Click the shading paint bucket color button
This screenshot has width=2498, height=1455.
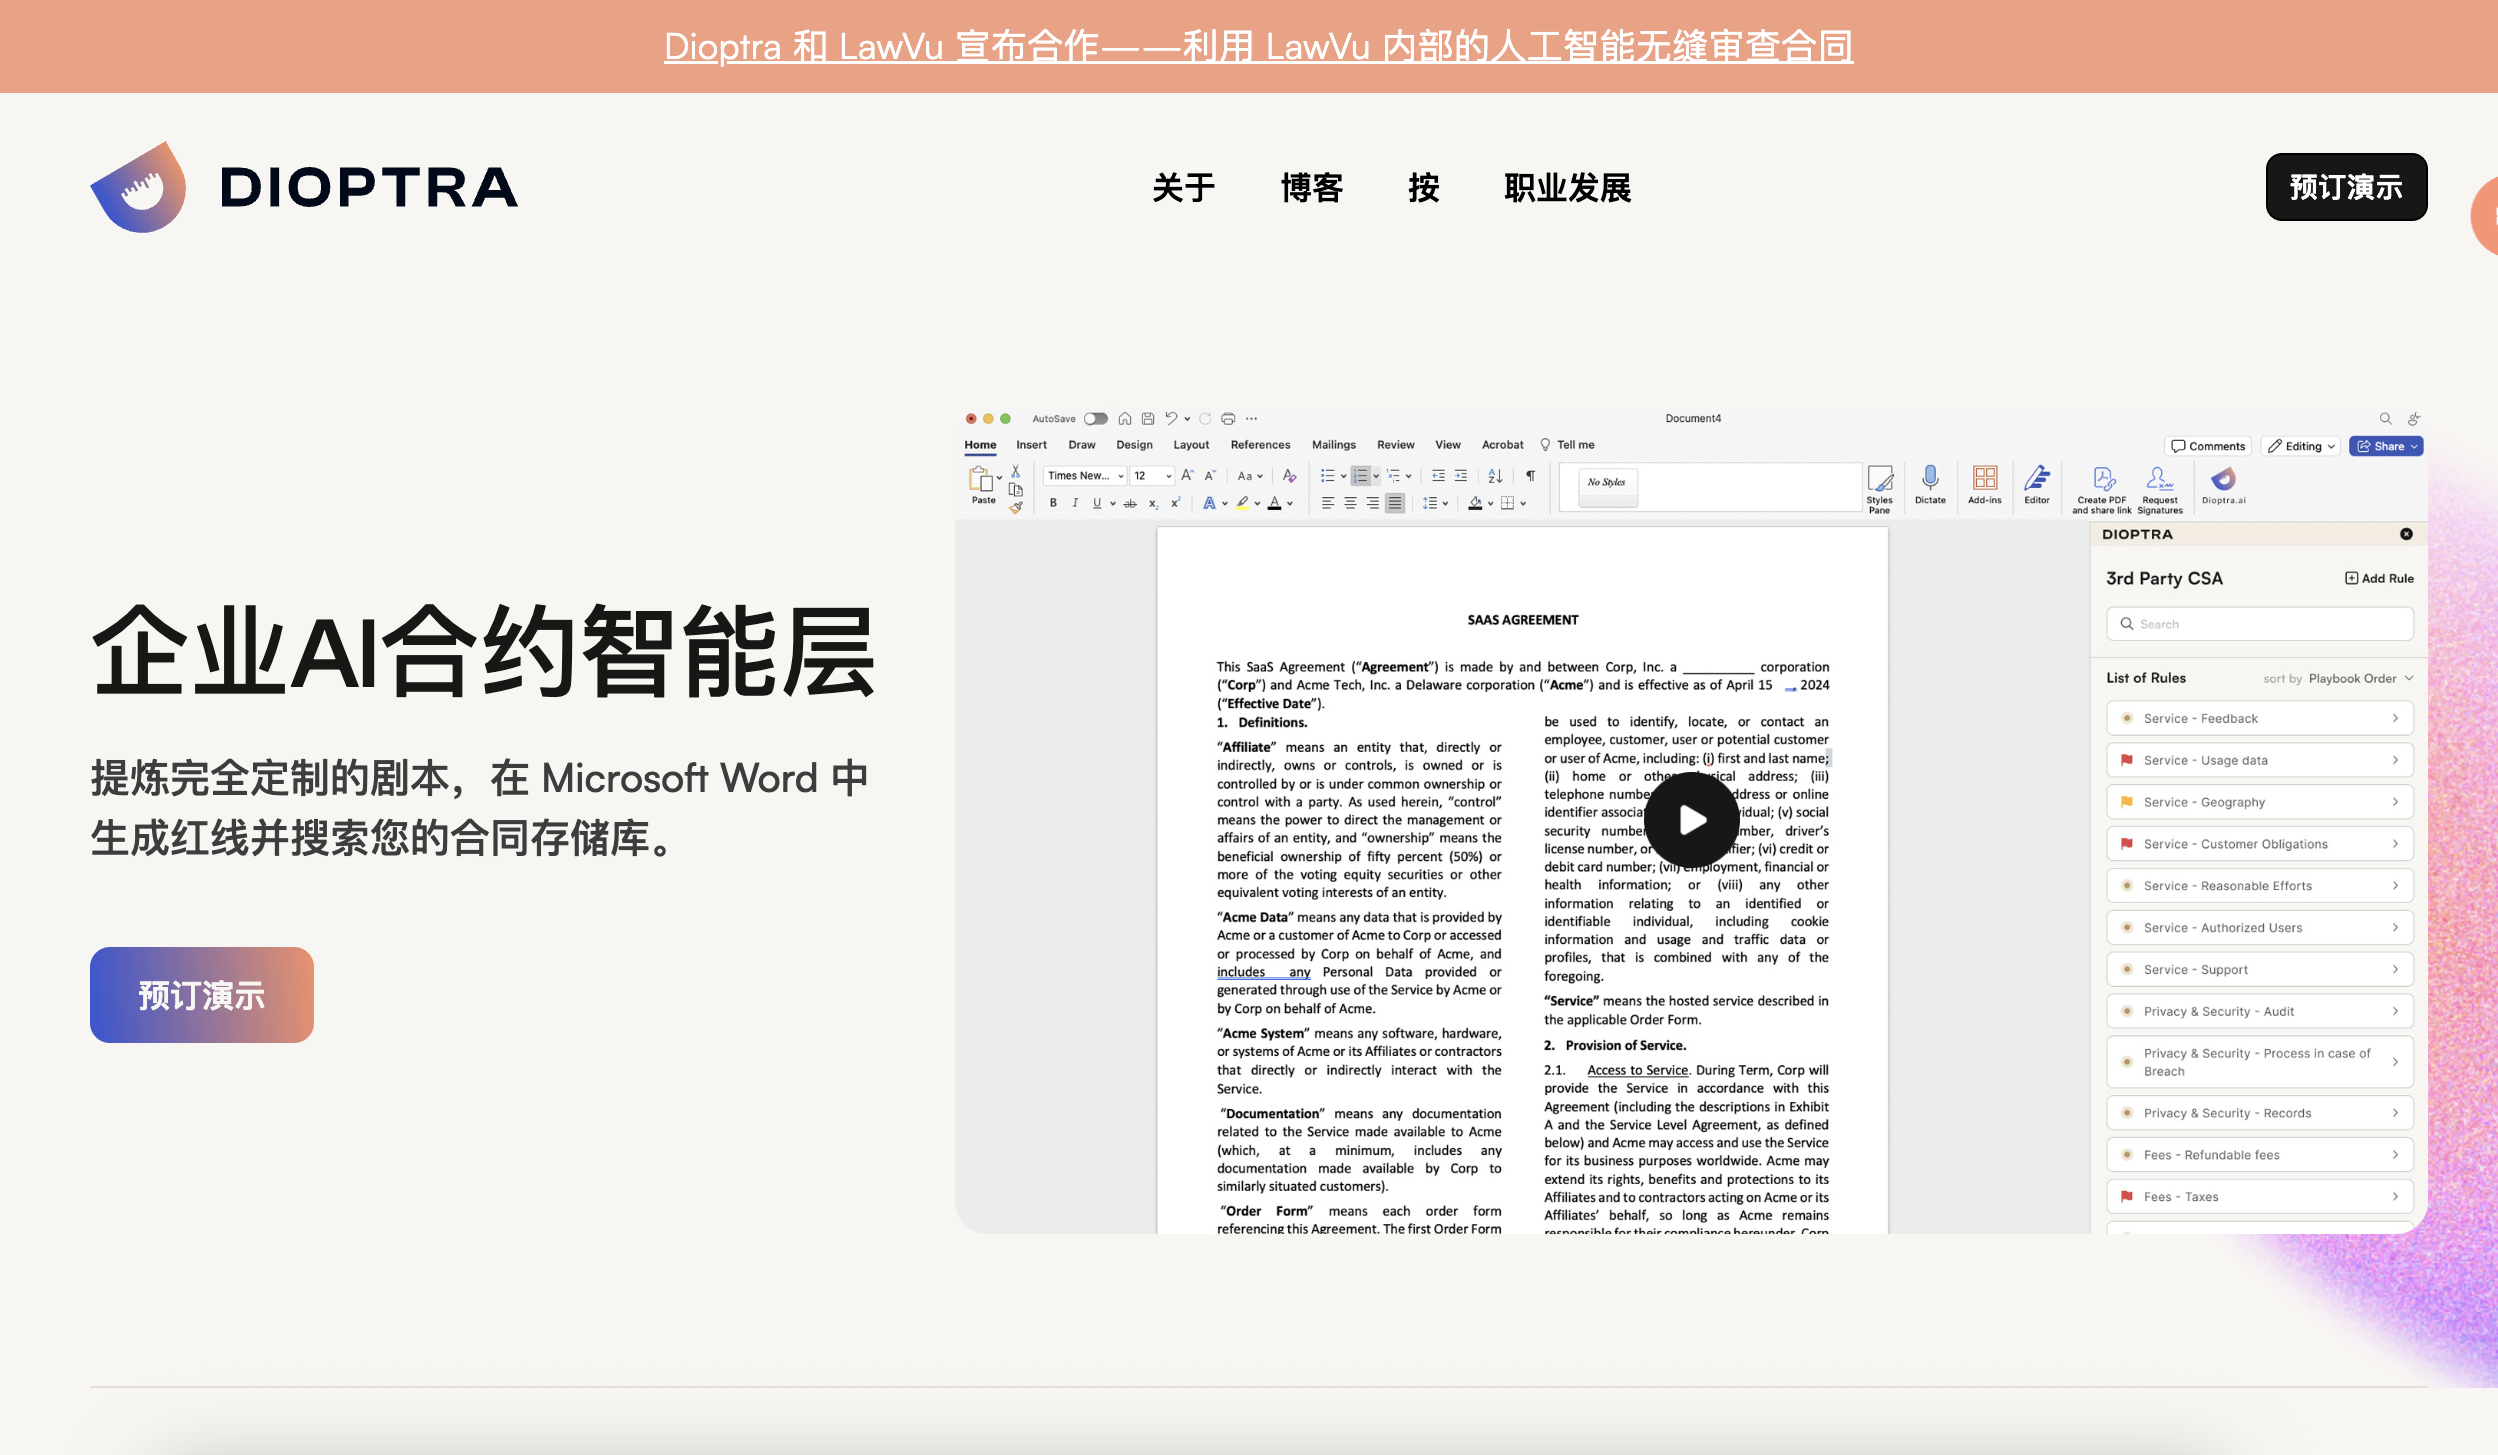[x=1475, y=504]
